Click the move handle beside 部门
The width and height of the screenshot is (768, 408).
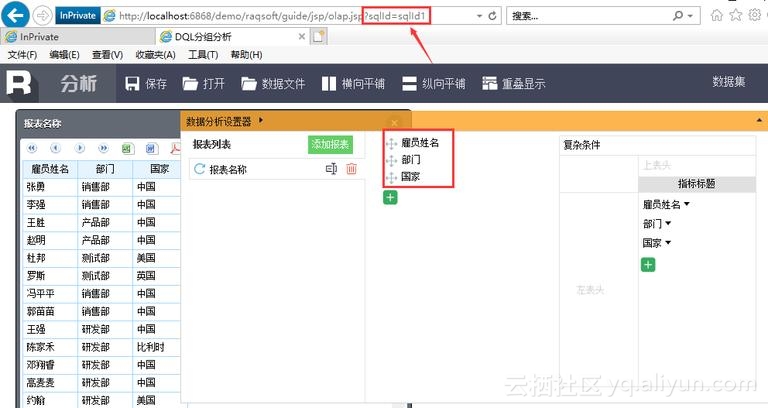(x=391, y=160)
